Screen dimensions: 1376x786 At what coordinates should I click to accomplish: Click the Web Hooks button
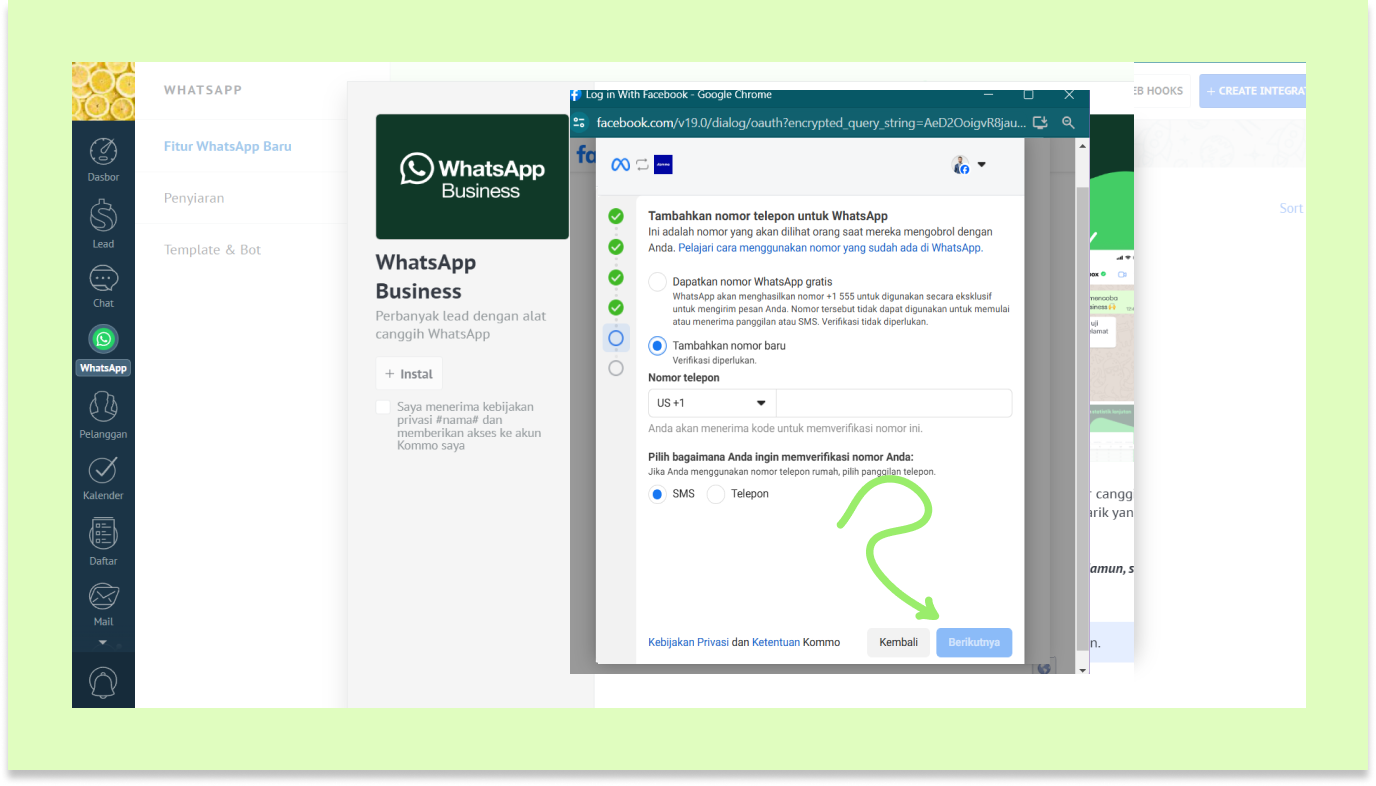pyautogui.click(x=1160, y=90)
